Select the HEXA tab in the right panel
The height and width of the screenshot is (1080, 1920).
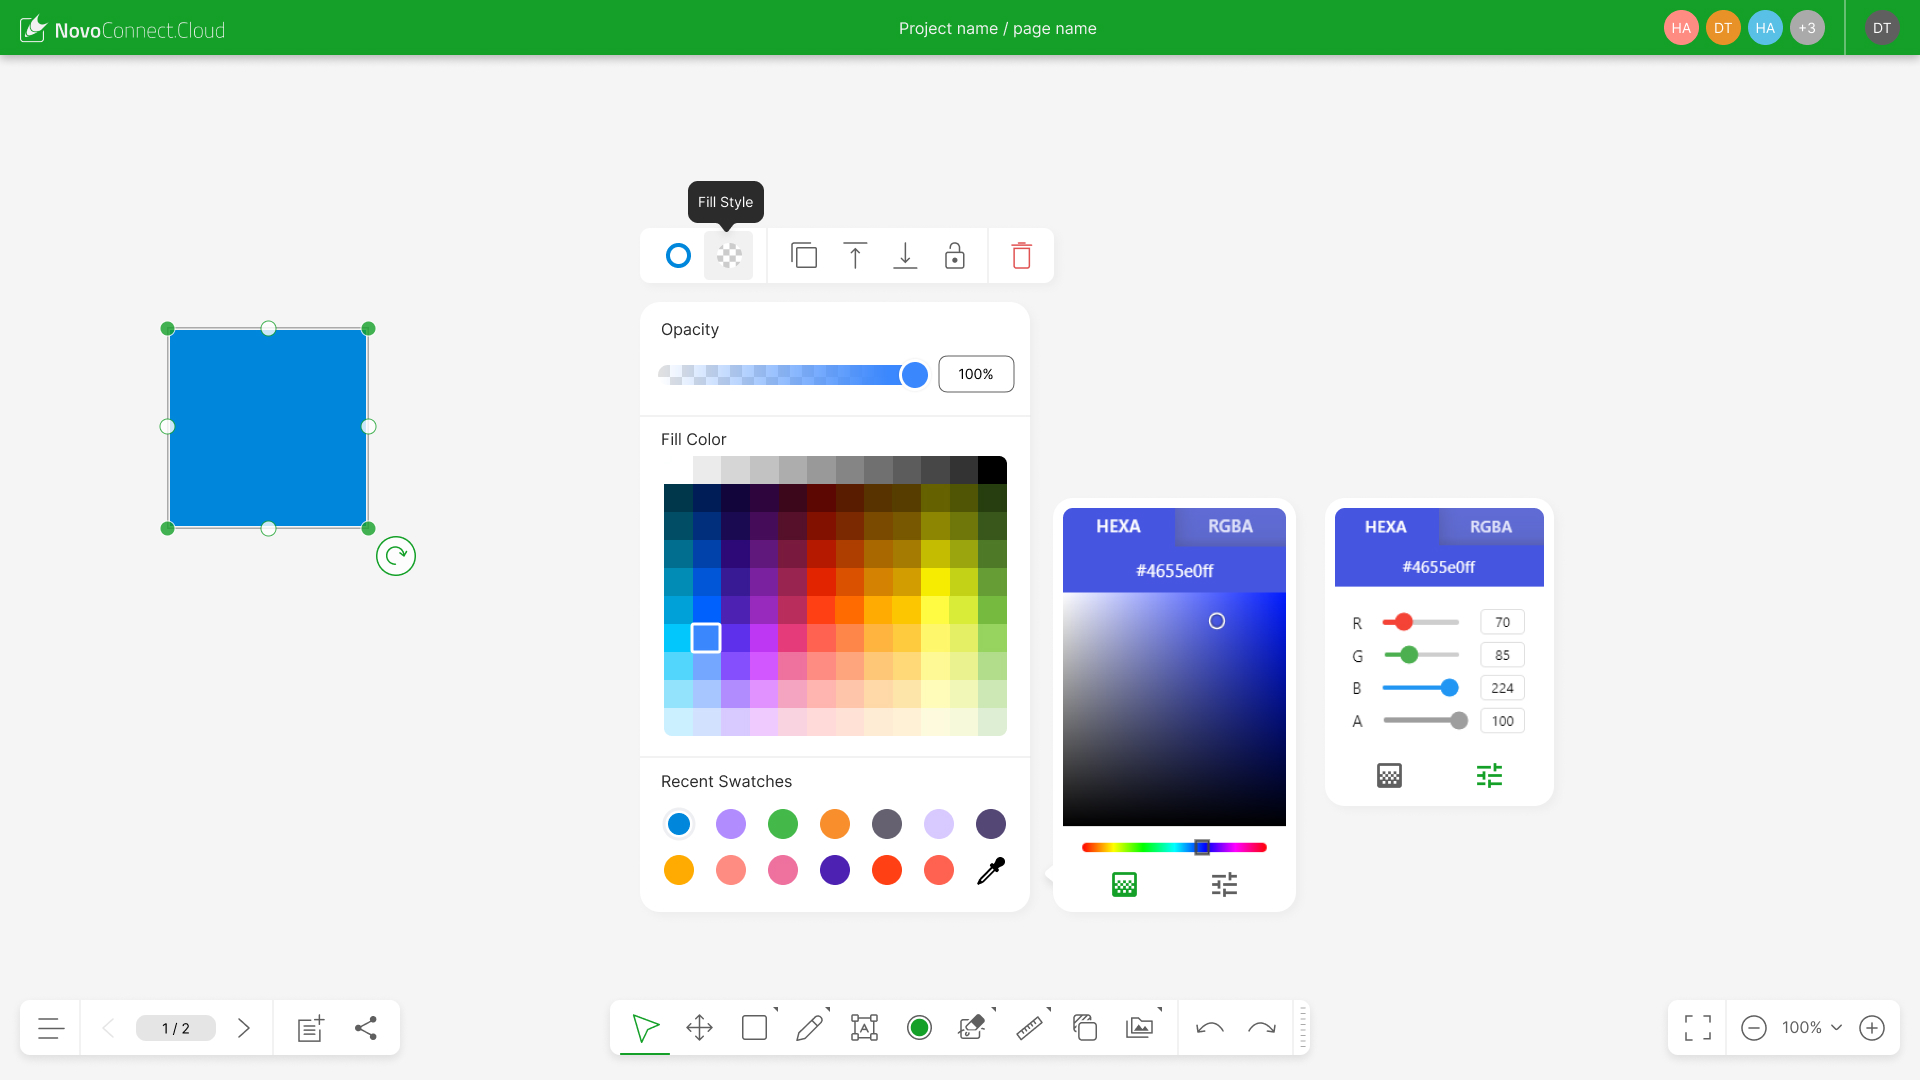click(1385, 527)
